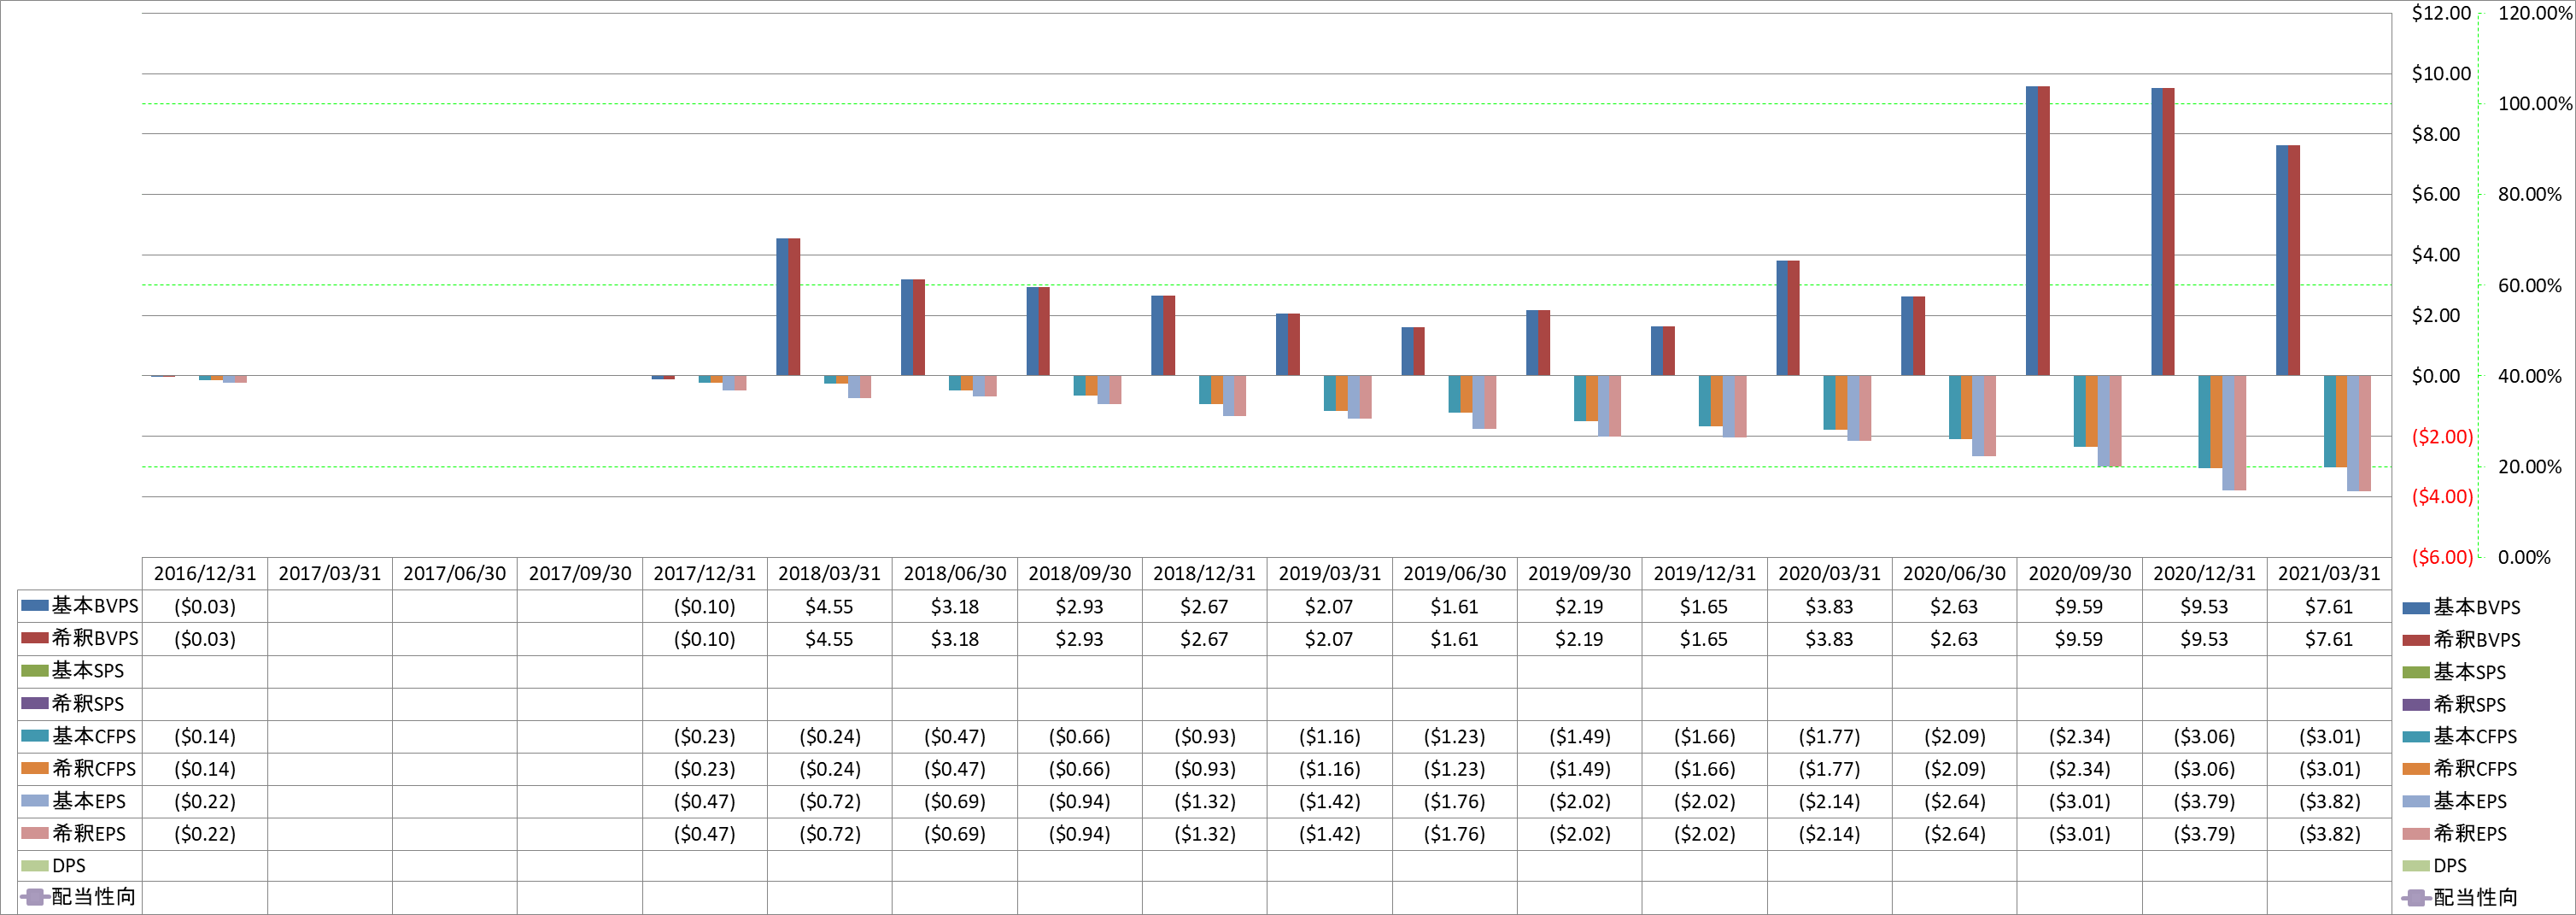The height and width of the screenshot is (915, 2576).
Task: Click the 2020/12/31 column header
Action: [x=2204, y=573]
